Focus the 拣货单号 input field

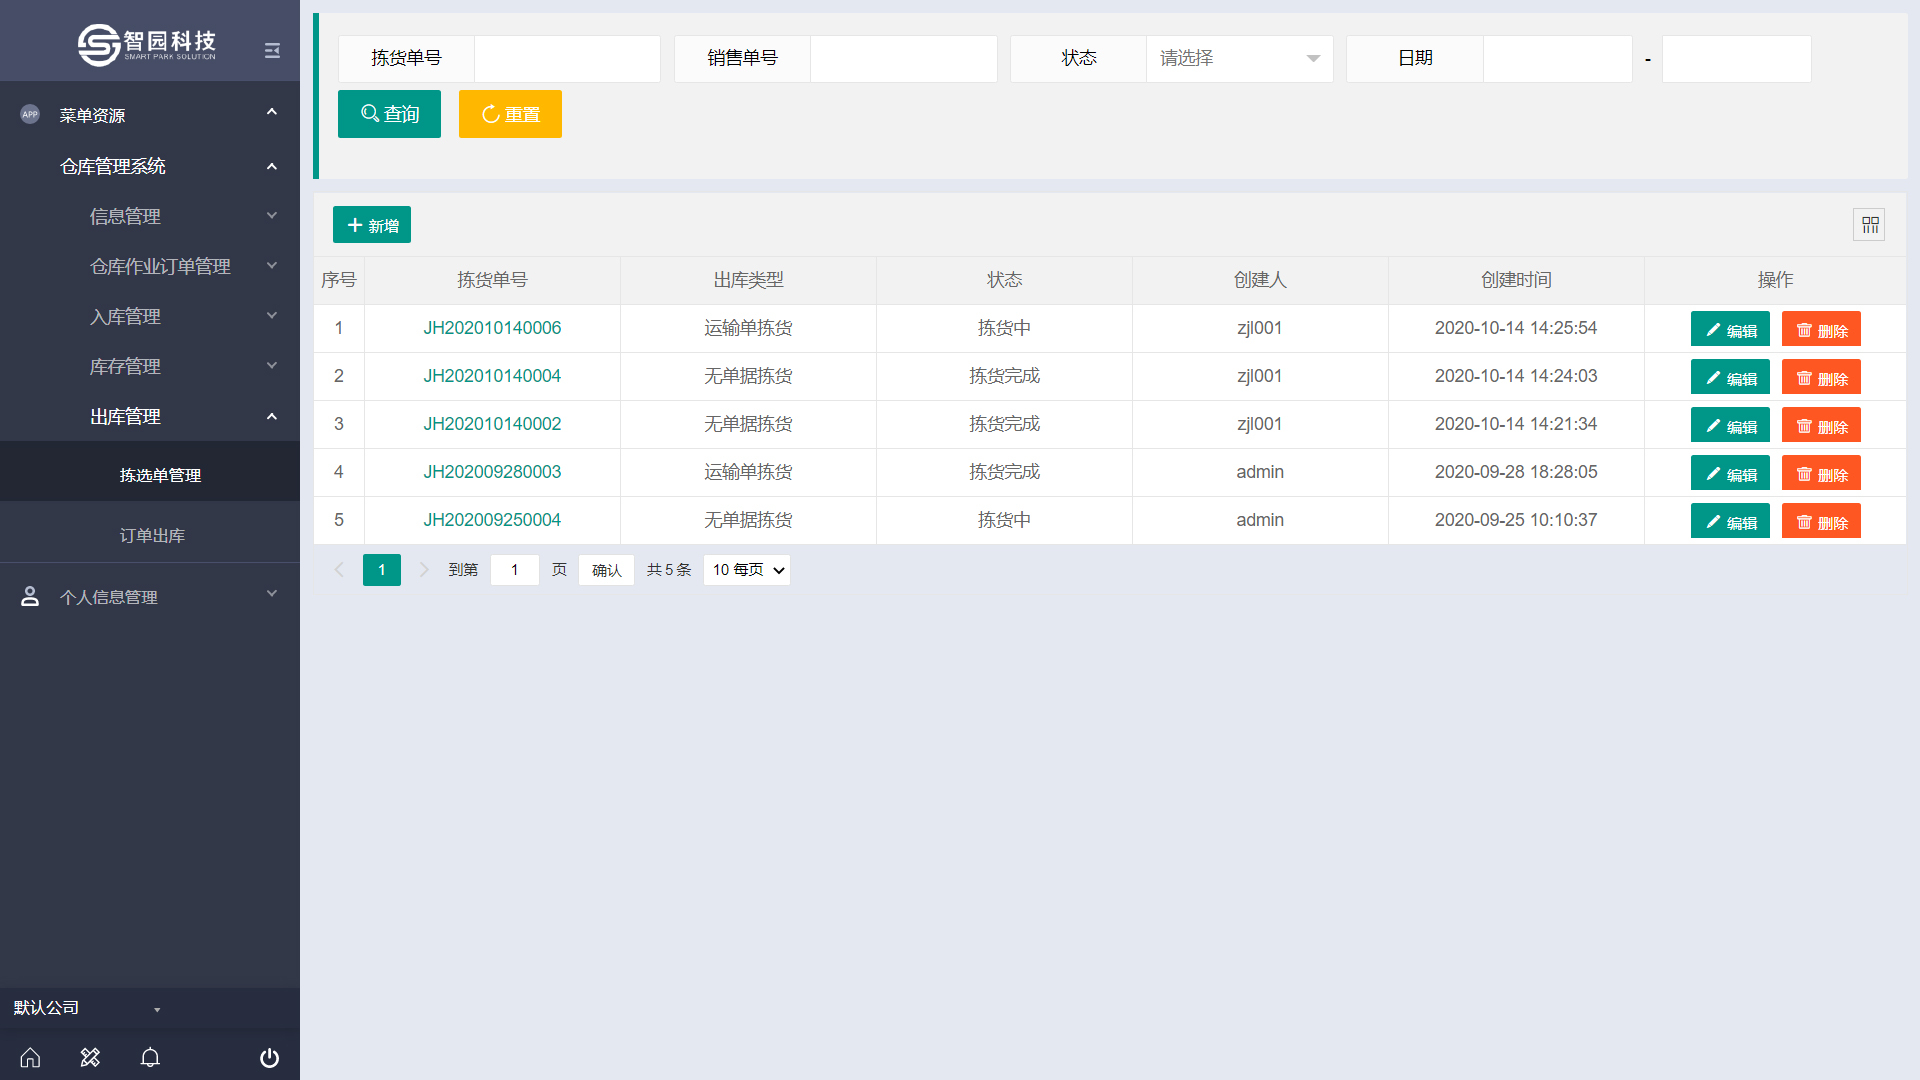click(x=566, y=59)
